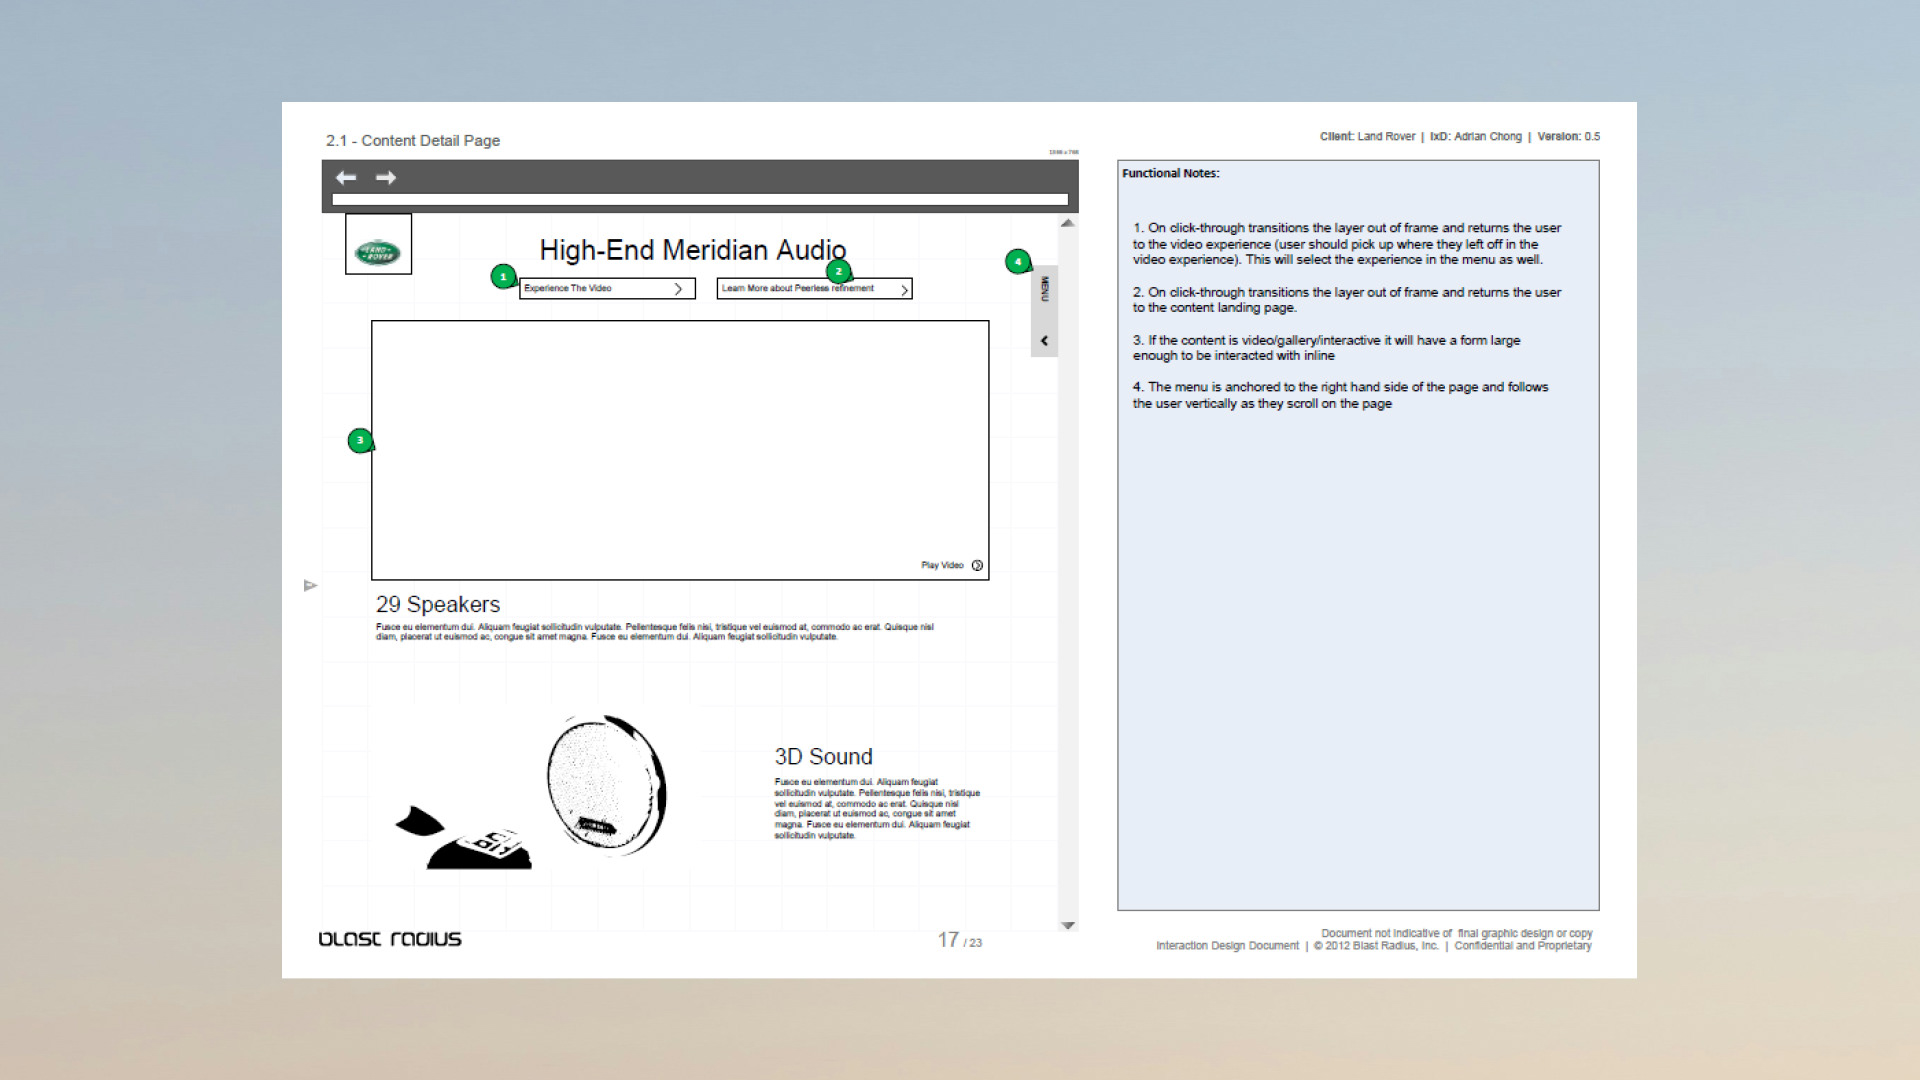The height and width of the screenshot is (1080, 1920).
Task: Click green annotation marker 3
Action: [360, 440]
